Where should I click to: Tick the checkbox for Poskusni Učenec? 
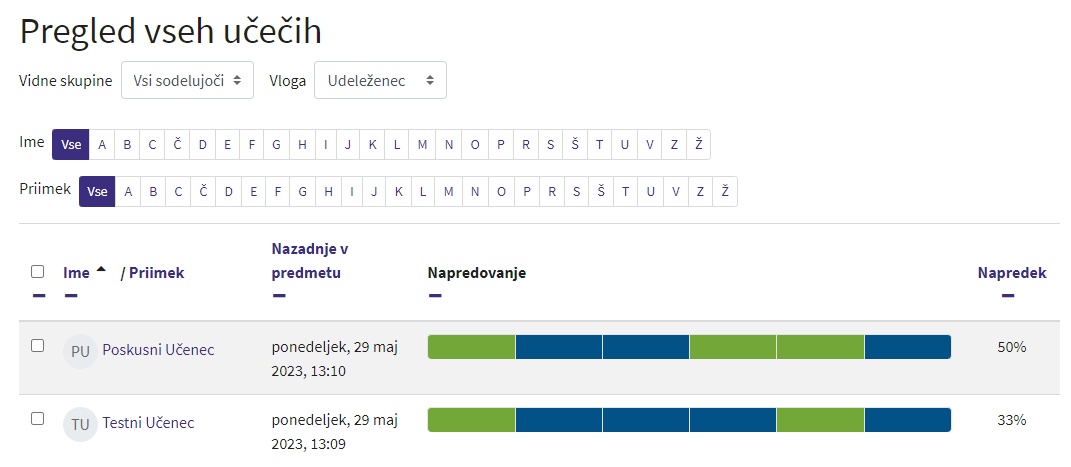coord(38,345)
